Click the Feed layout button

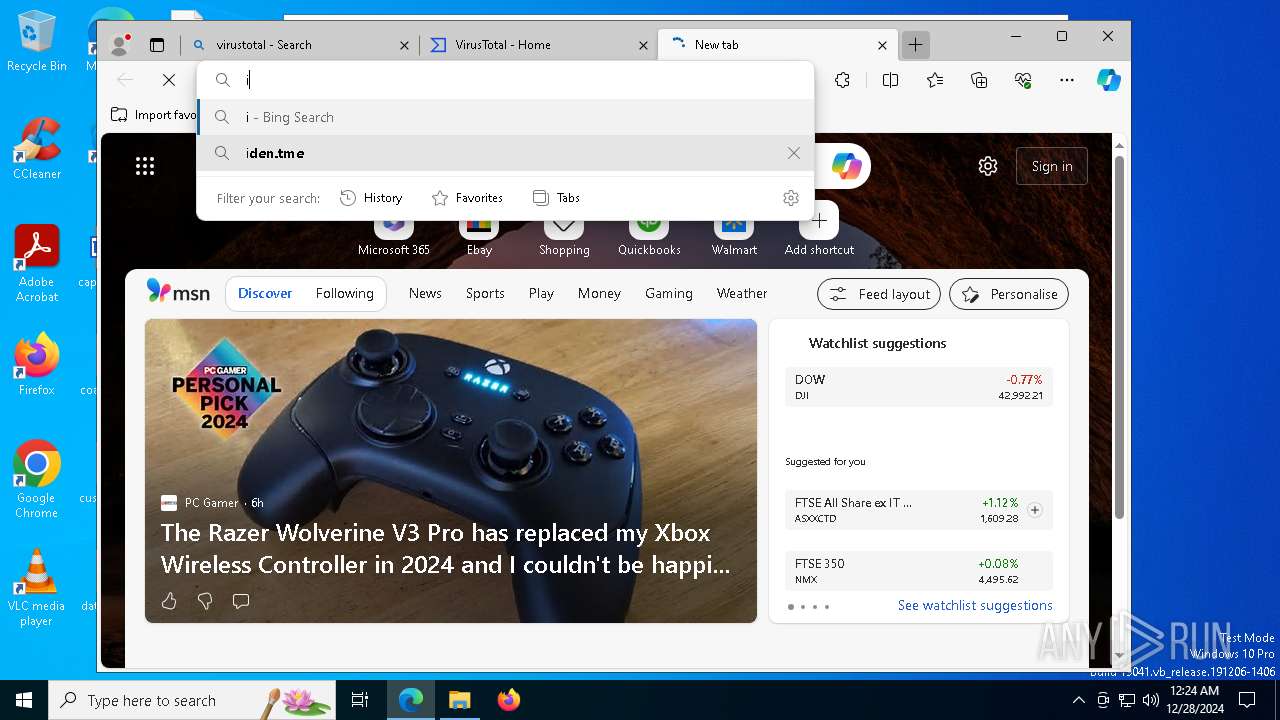tap(879, 294)
